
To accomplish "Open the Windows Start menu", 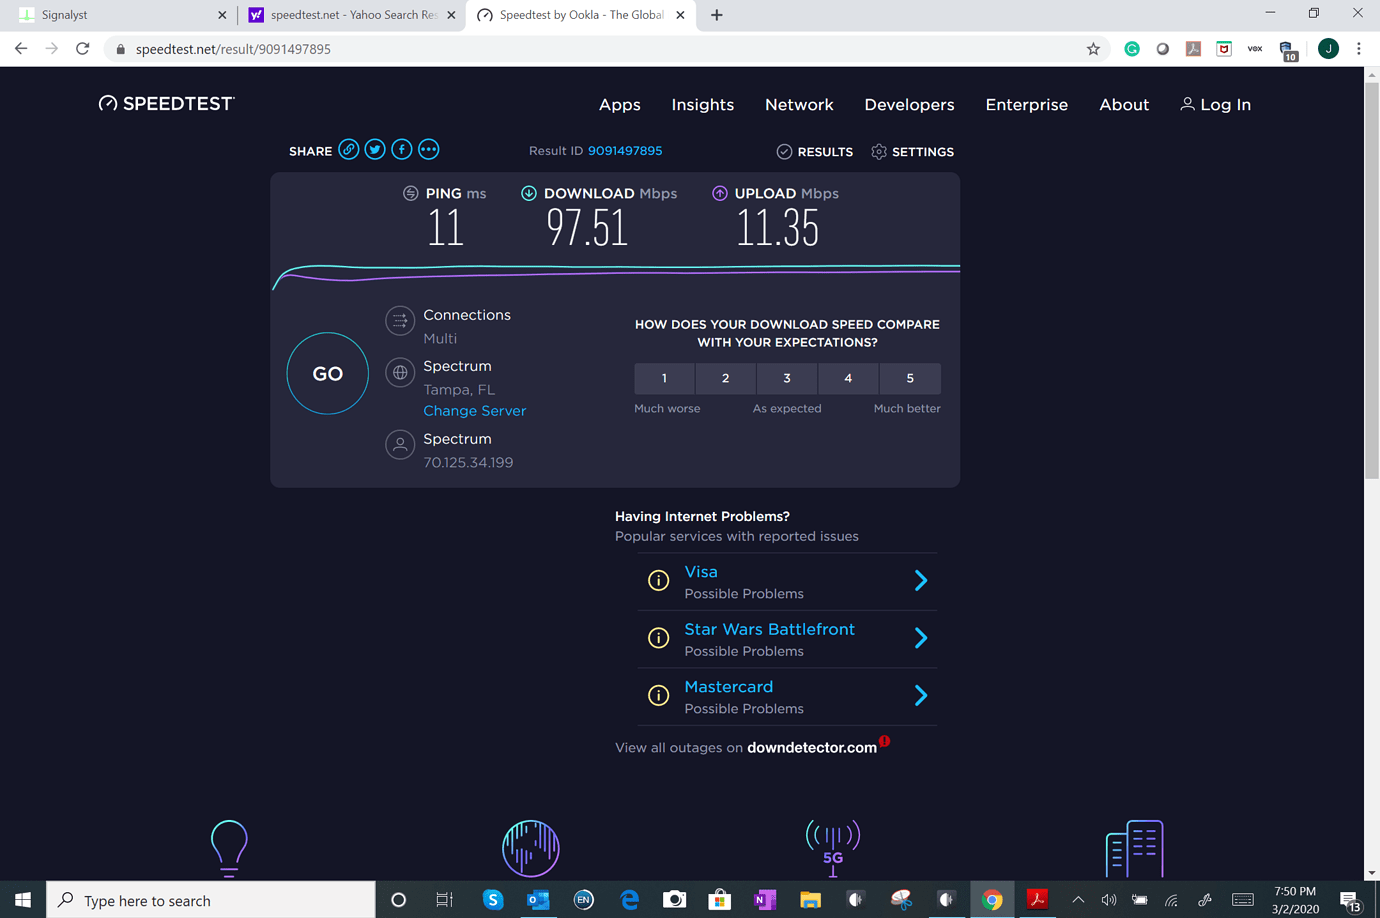I will pyautogui.click(x=23, y=900).
